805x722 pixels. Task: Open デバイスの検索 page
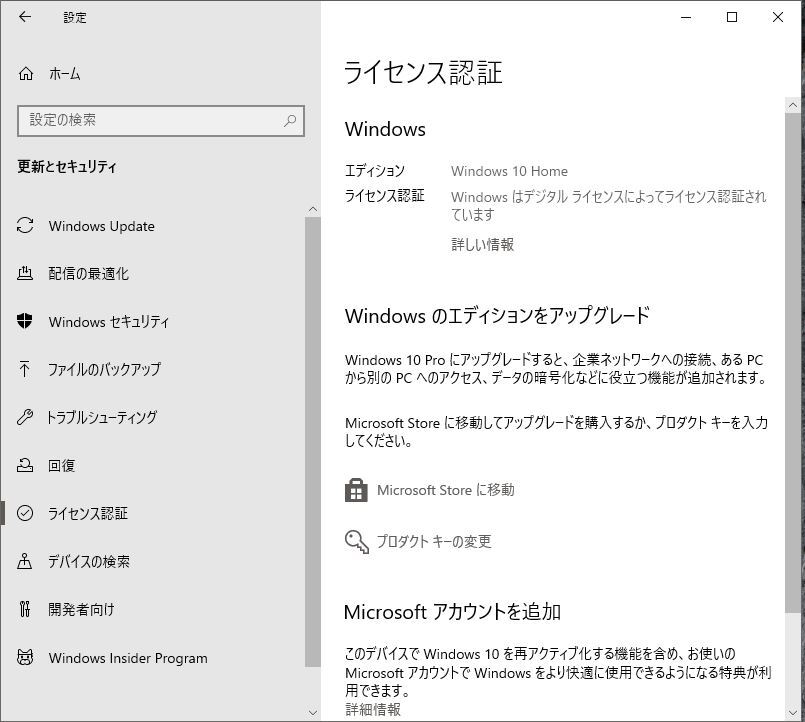click(89, 561)
